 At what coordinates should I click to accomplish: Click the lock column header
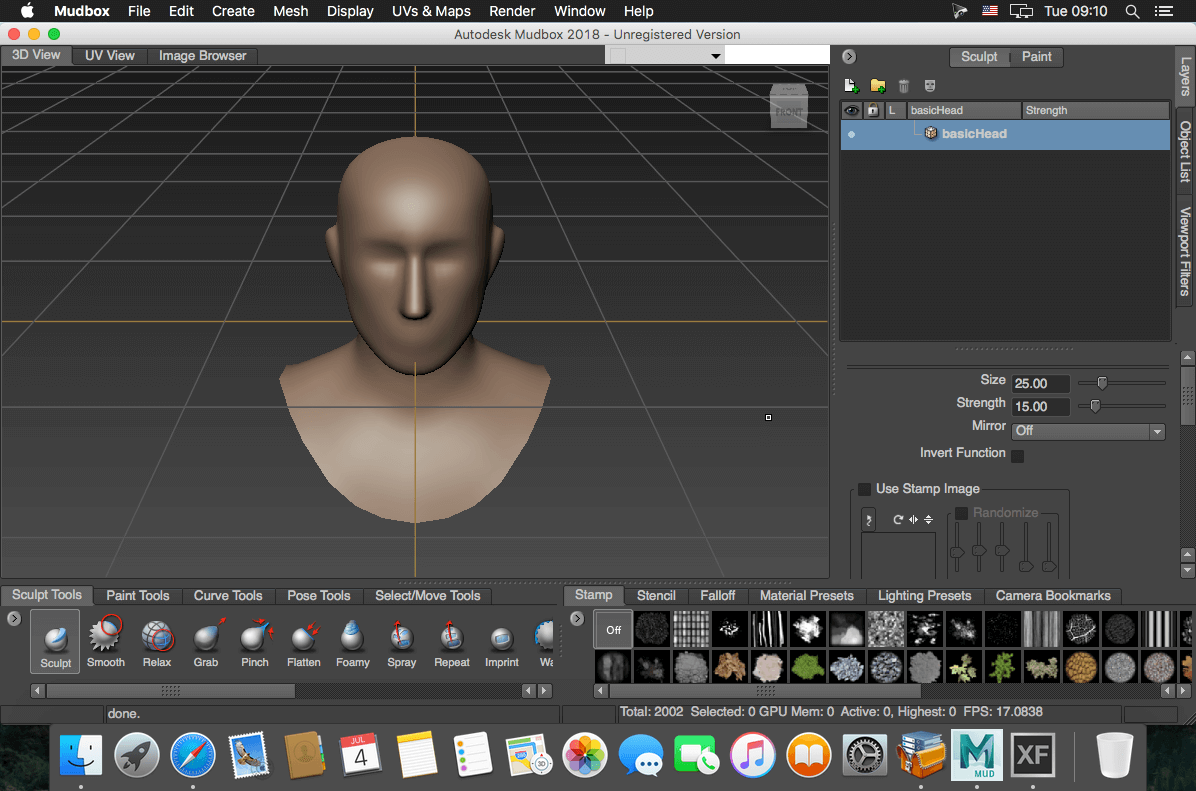[x=873, y=111]
